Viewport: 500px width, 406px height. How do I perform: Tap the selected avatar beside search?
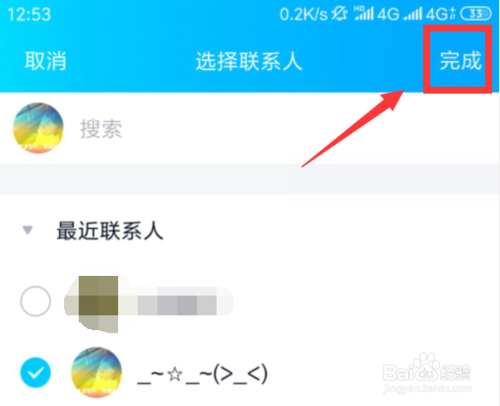(x=38, y=128)
